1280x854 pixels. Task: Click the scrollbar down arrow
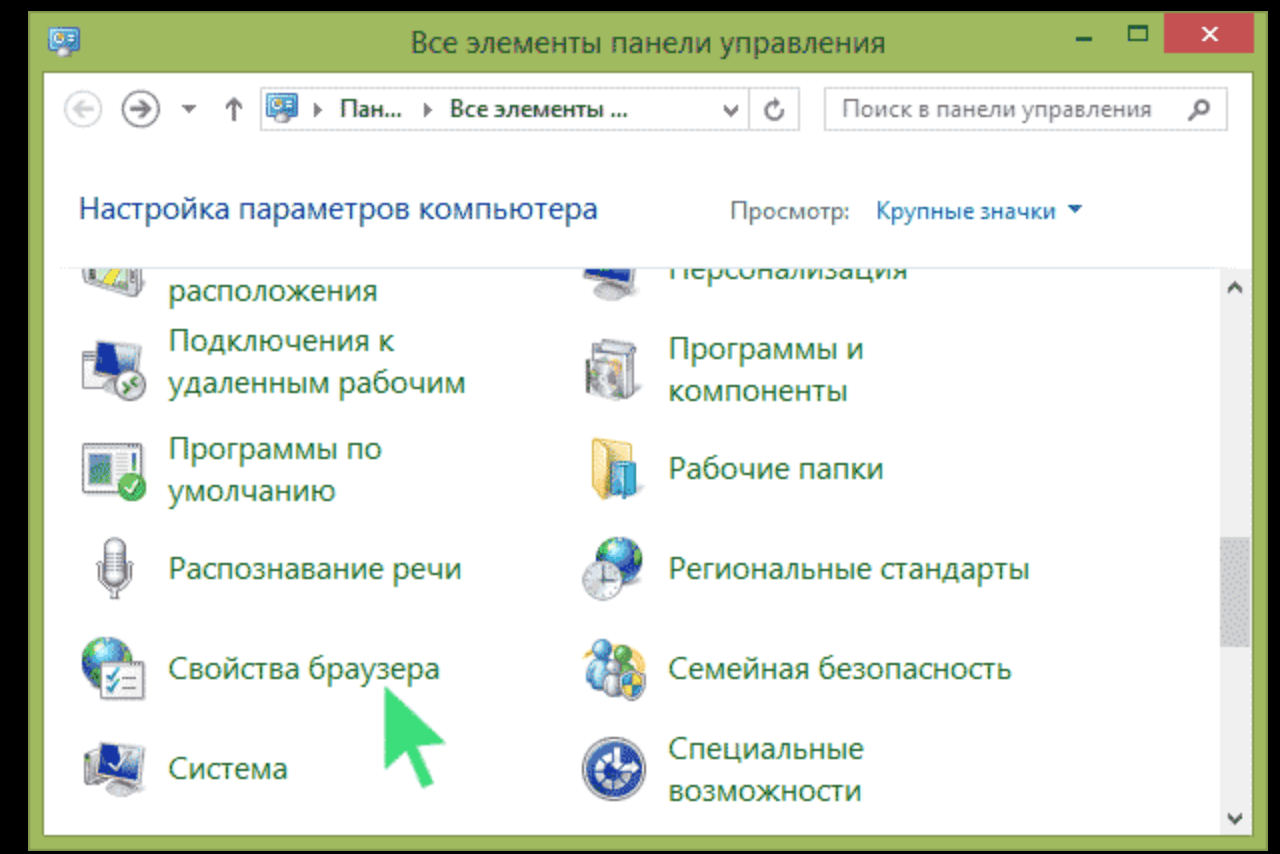pos(1234,819)
